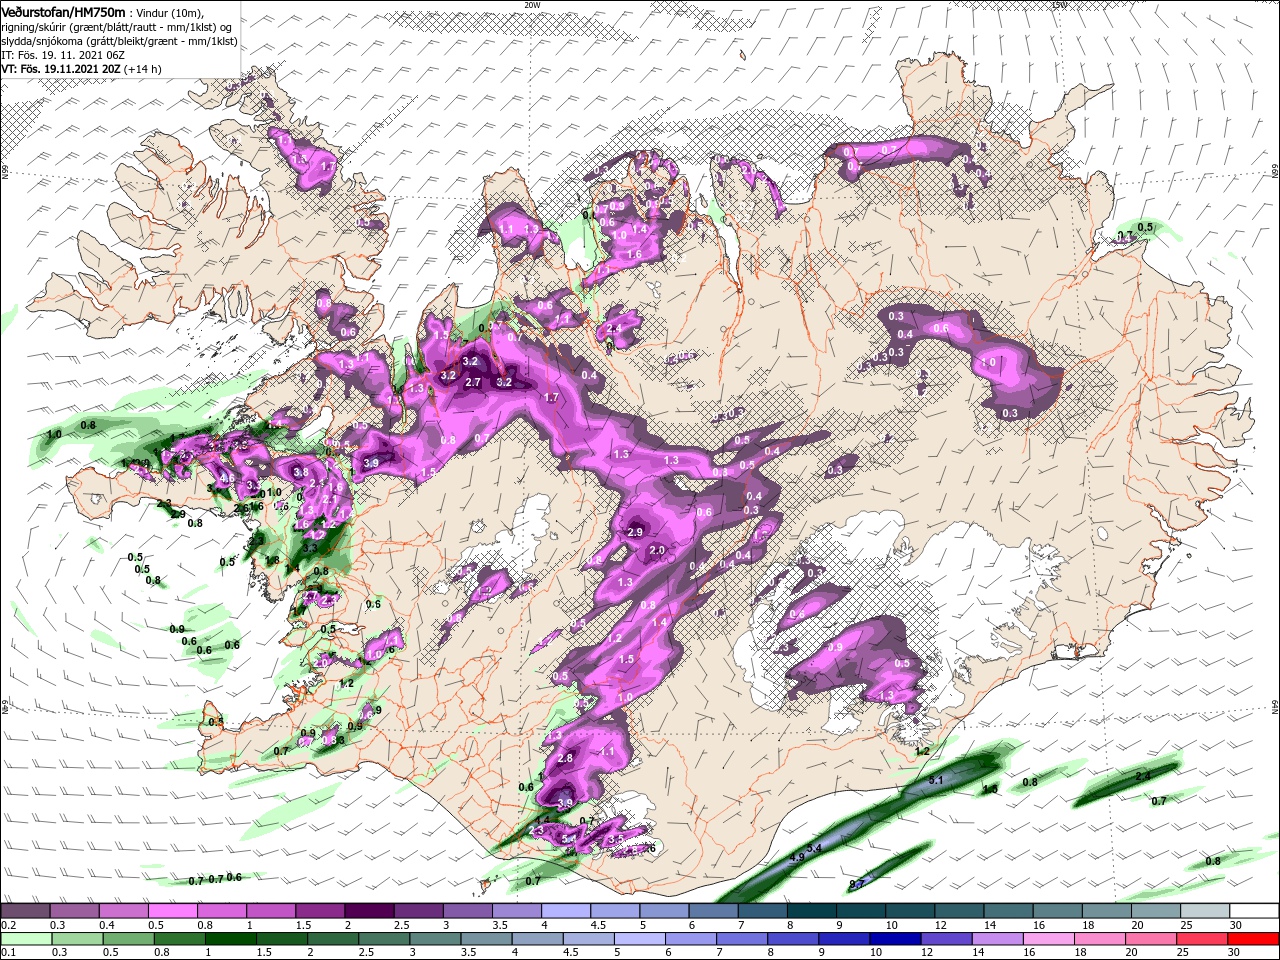Click the '10' label in the upper legend row
The height and width of the screenshot is (960, 1280).
click(891, 925)
